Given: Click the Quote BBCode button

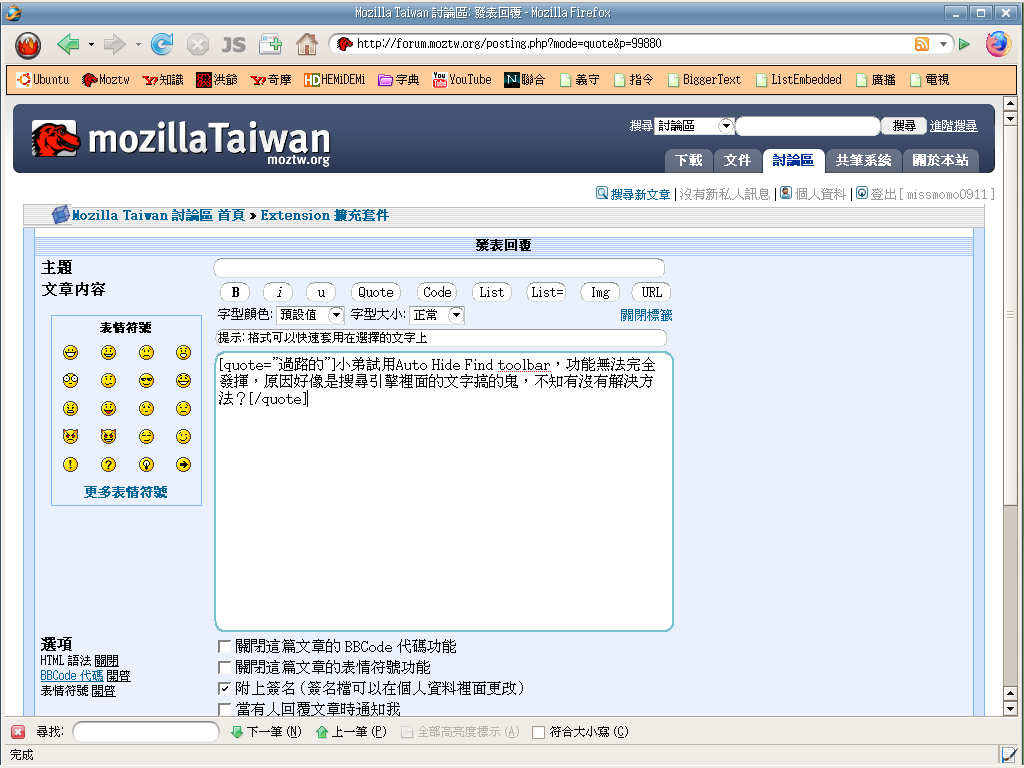Looking at the screenshot, I should pyautogui.click(x=376, y=292).
